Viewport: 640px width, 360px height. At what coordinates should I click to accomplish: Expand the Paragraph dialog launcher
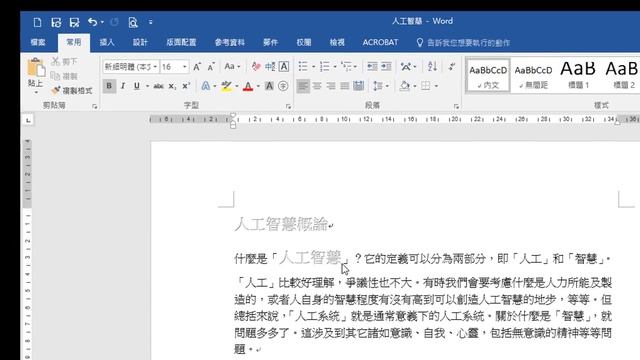tap(456, 106)
